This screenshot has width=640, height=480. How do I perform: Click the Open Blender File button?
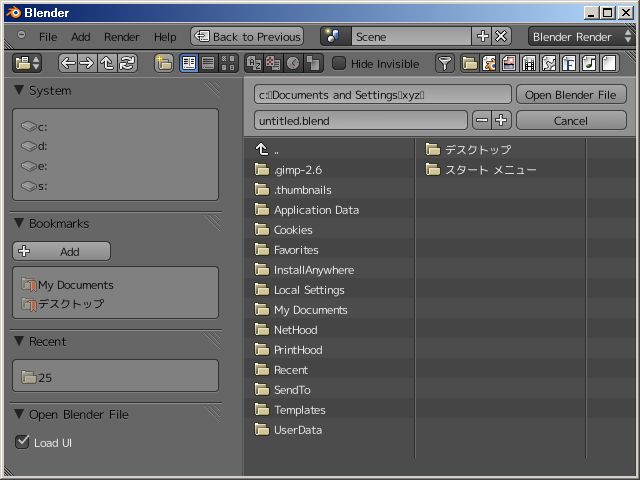pyautogui.click(x=571, y=95)
